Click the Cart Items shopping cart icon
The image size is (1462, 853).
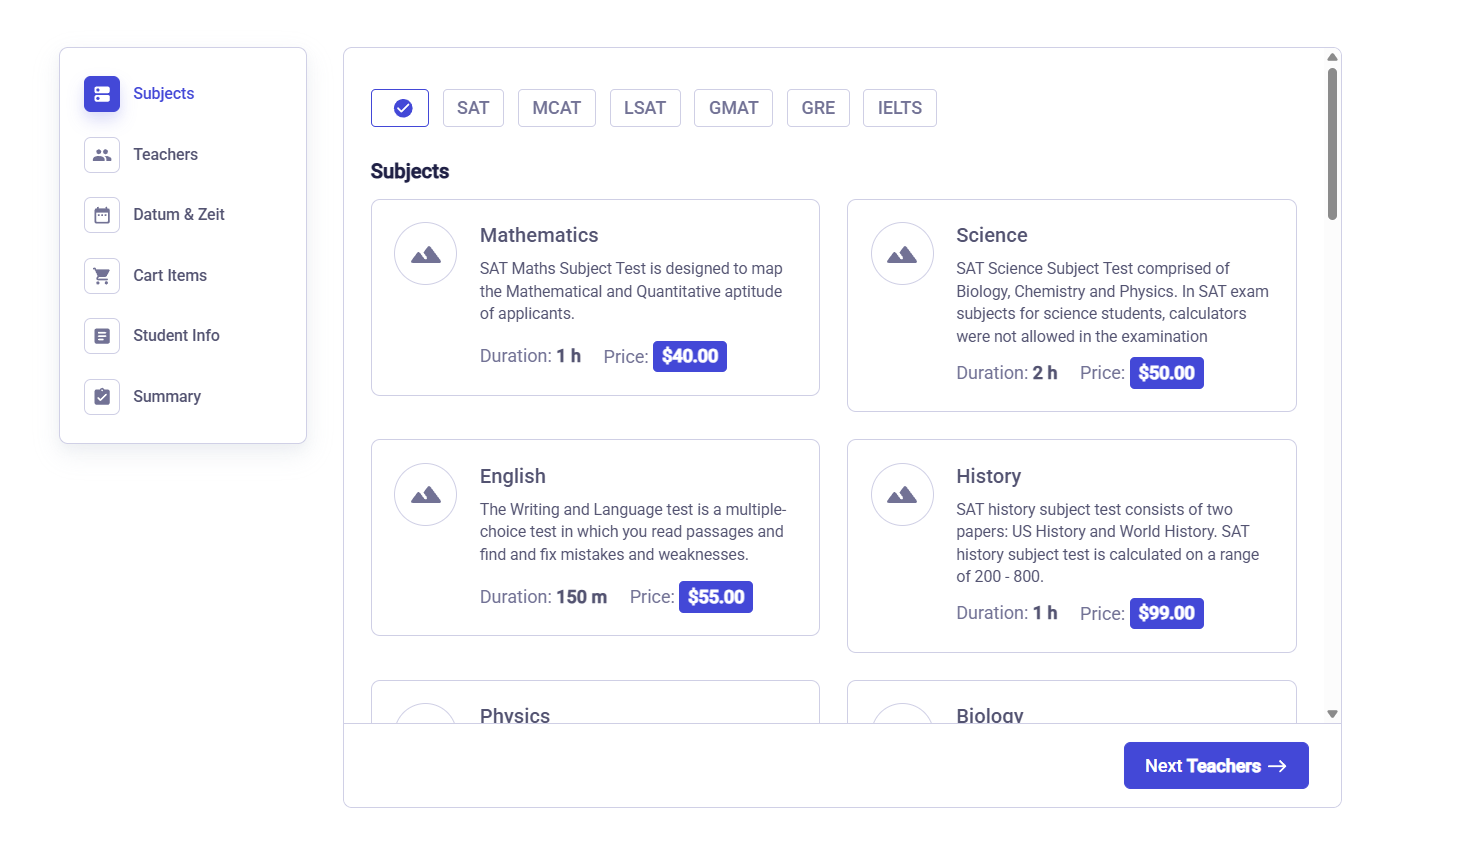pyautogui.click(x=102, y=276)
